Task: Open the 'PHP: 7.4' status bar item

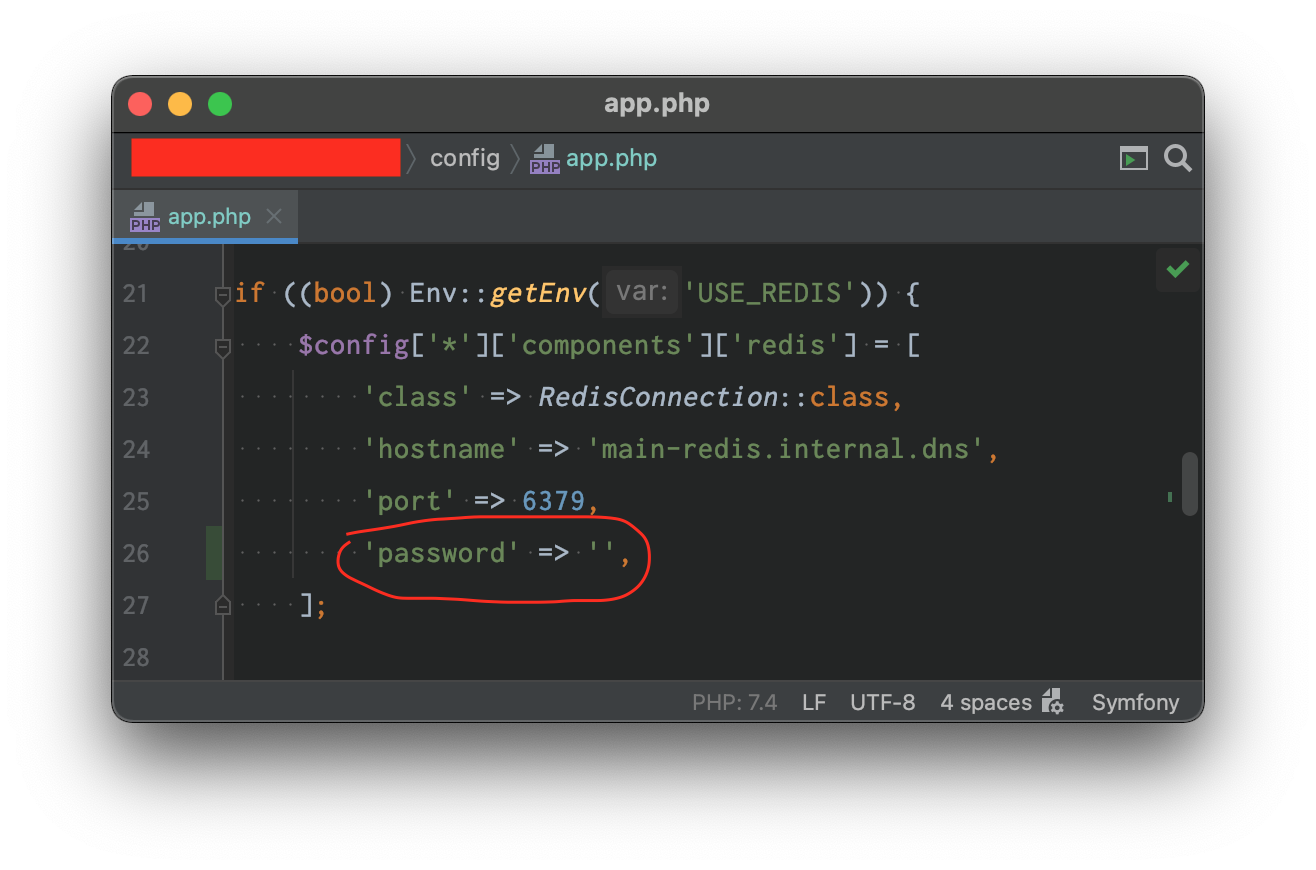Action: click(735, 701)
